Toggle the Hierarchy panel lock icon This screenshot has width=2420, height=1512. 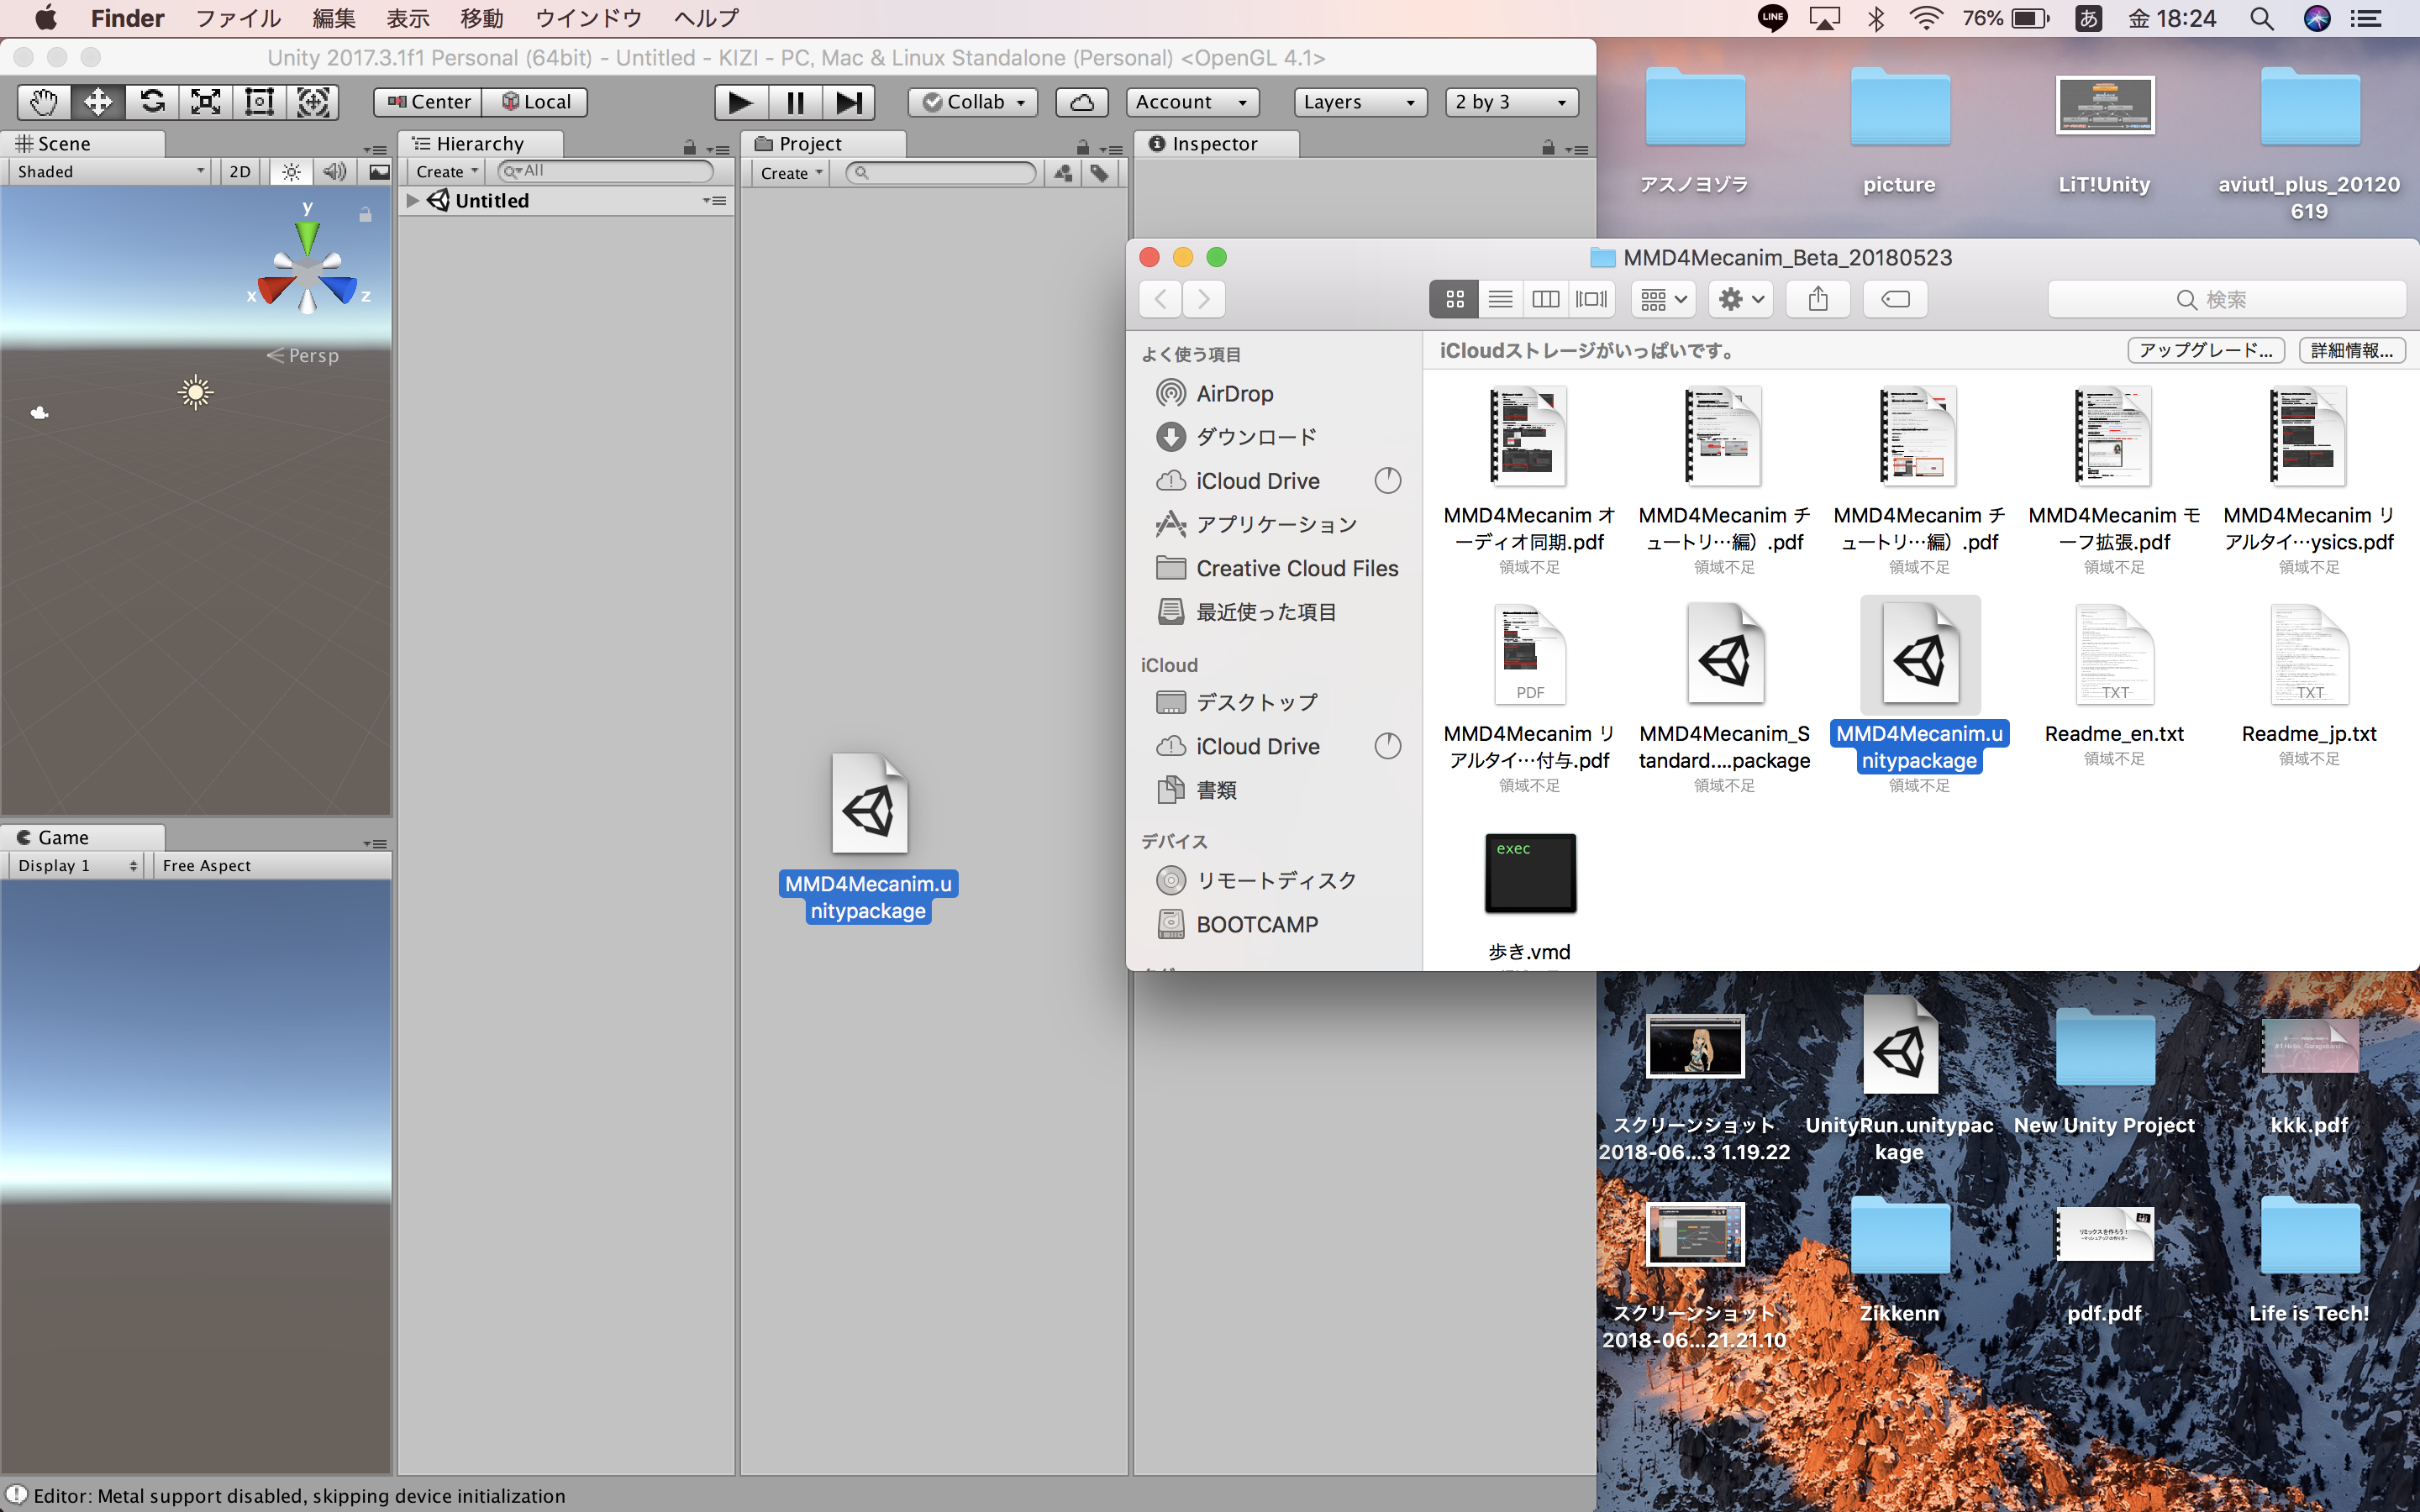point(689,148)
